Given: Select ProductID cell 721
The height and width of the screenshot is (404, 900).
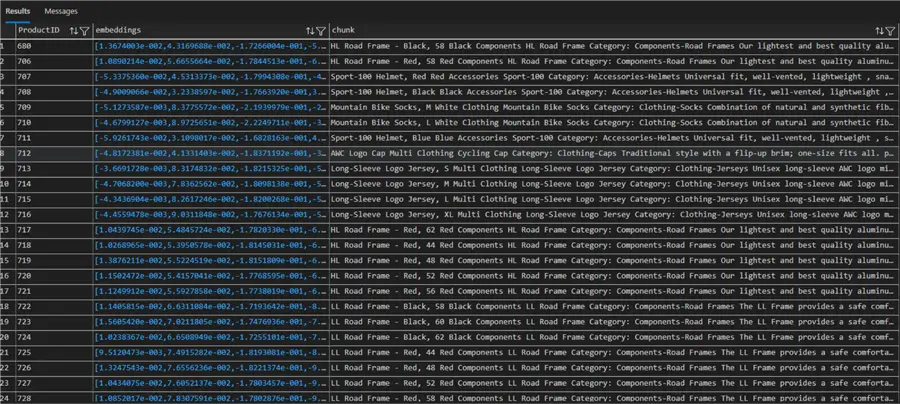Looking at the screenshot, I should pyautogui.click(x=54, y=291).
